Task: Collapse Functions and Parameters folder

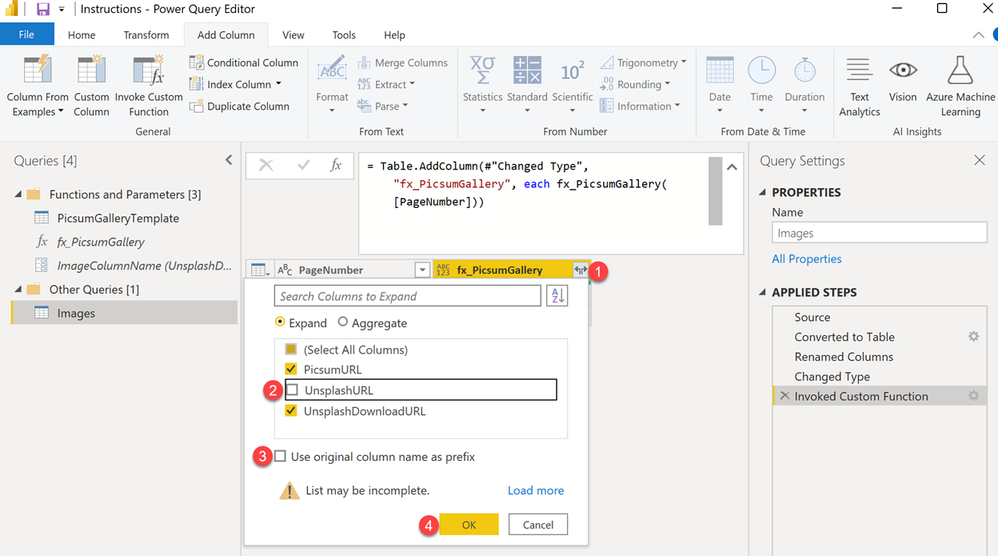Action: (x=18, y=194)
